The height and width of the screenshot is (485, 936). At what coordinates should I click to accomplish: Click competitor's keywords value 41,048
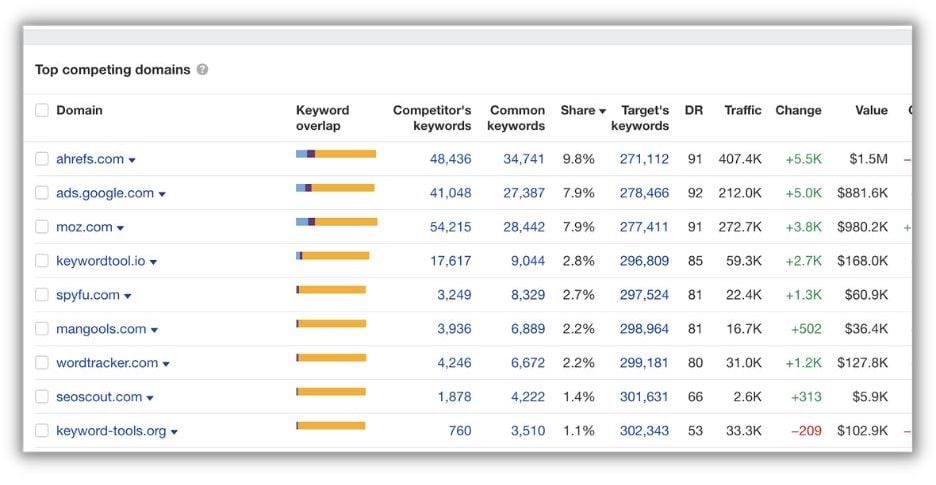pyautogui.click(x=451, y=193)
